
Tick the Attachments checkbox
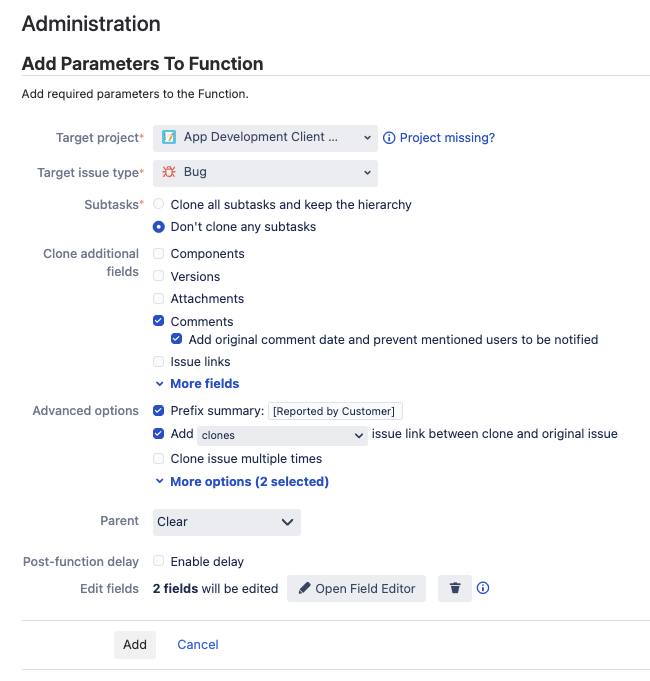(159, 299)
